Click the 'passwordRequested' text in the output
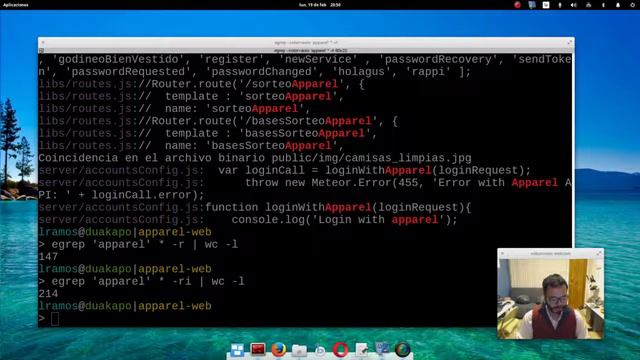Image resolution: width=640 pixels, height=360 pixels. 129,72
